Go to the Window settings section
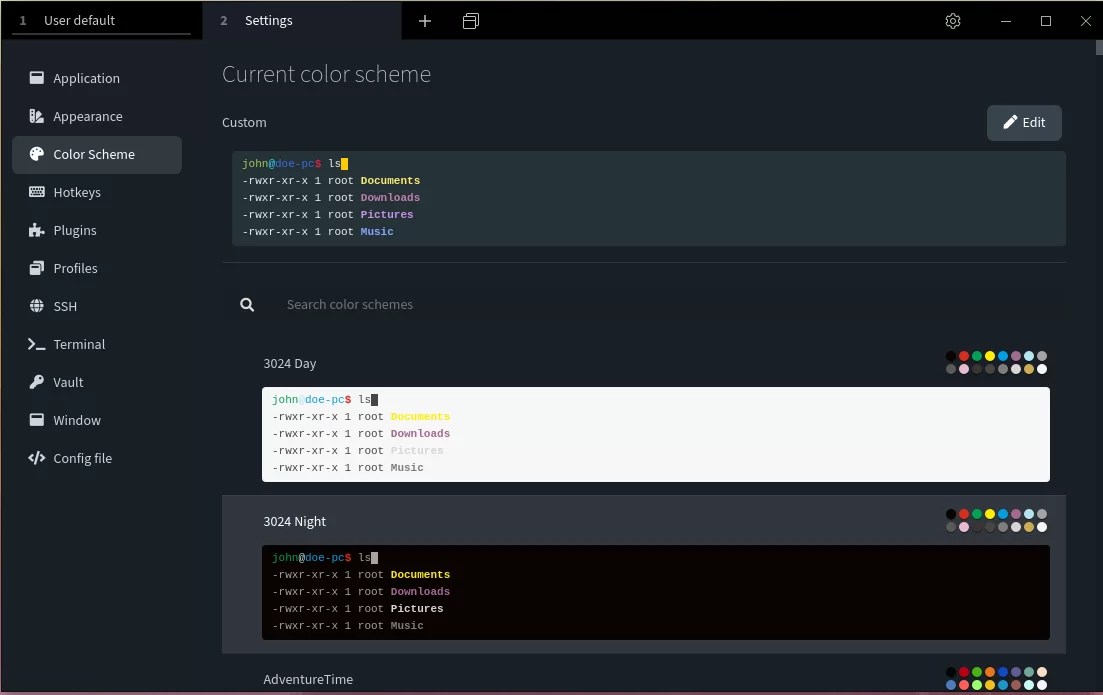The height and width of the screenshot is (695, 1103). coord(97,420)
